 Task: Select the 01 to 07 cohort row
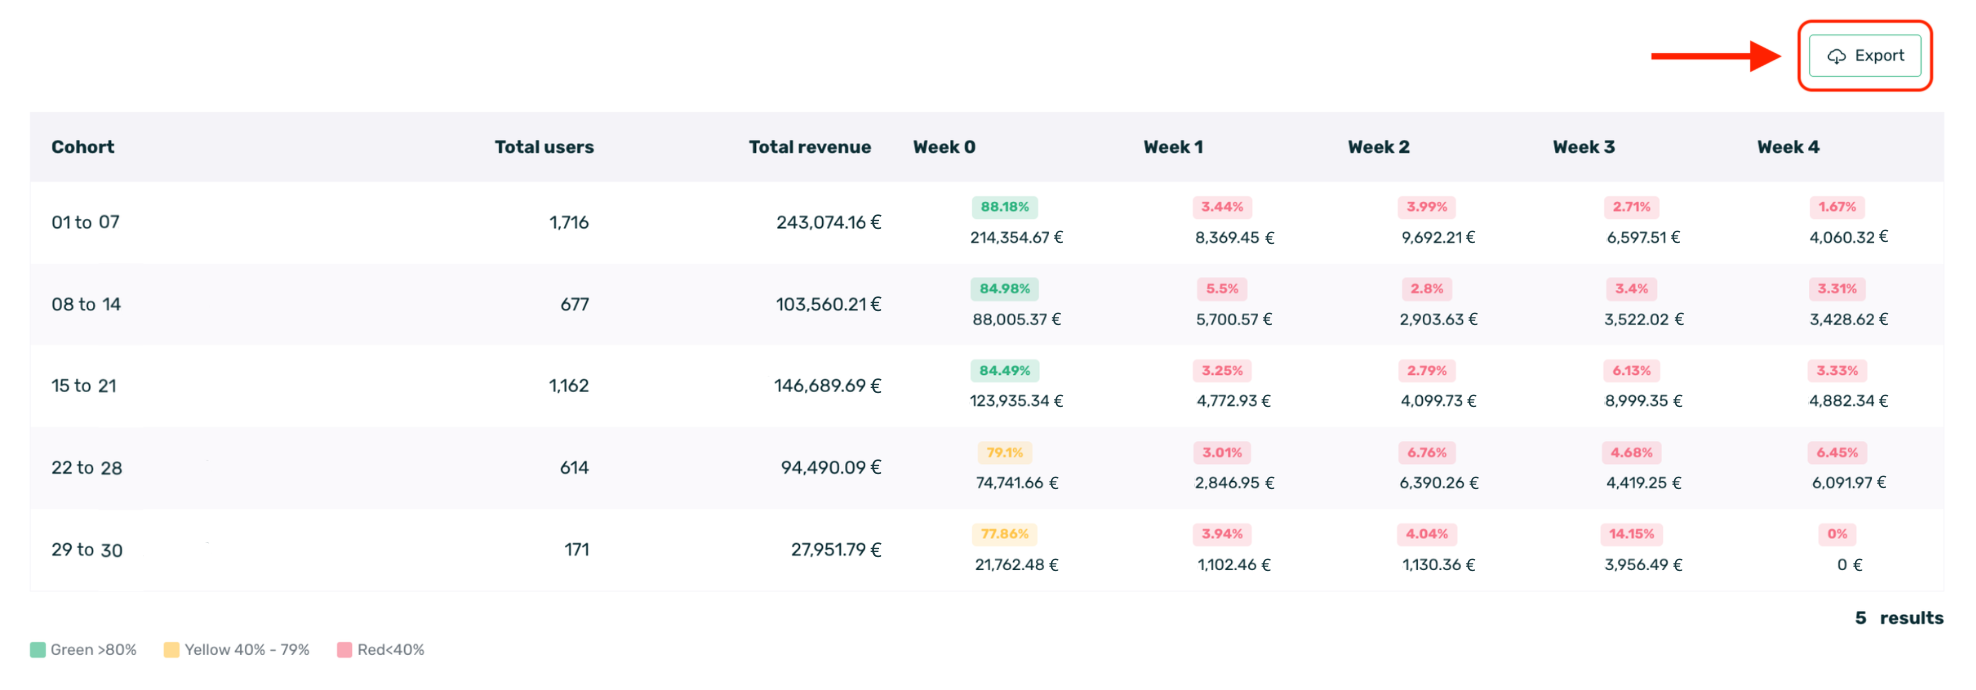tap(86, 222)
